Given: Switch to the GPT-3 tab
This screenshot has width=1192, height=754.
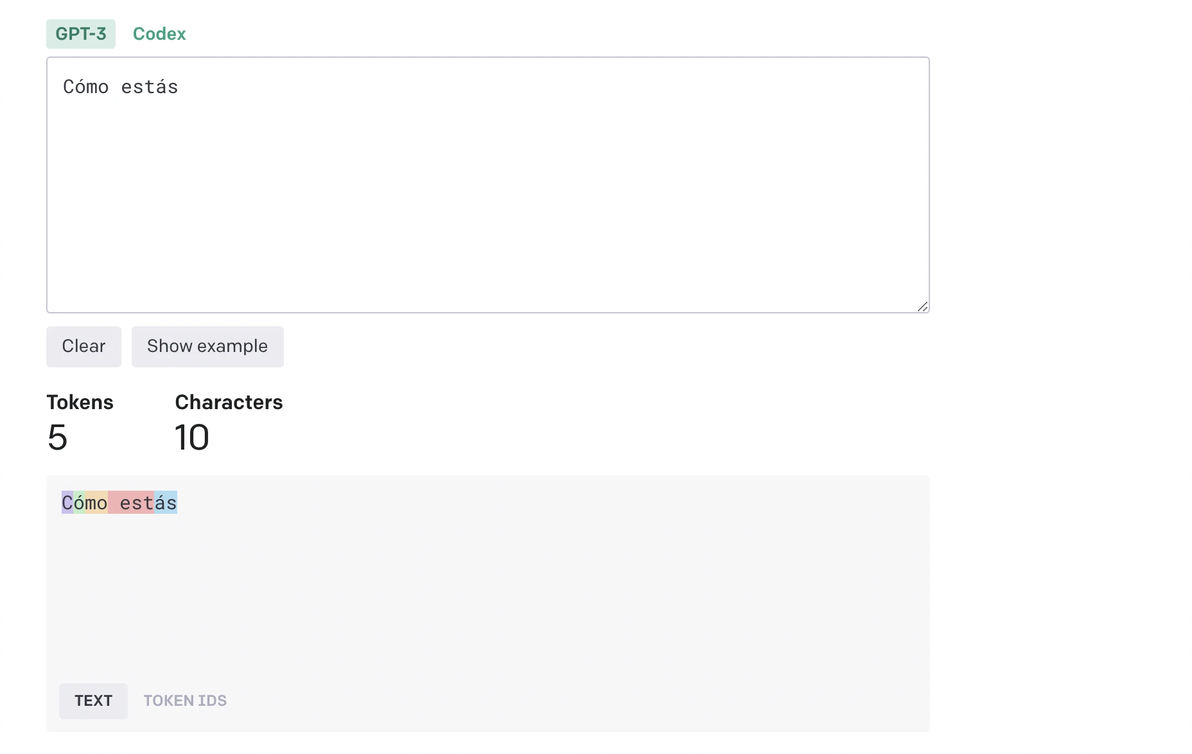Looking at the screenshot, I should (80, 34).
